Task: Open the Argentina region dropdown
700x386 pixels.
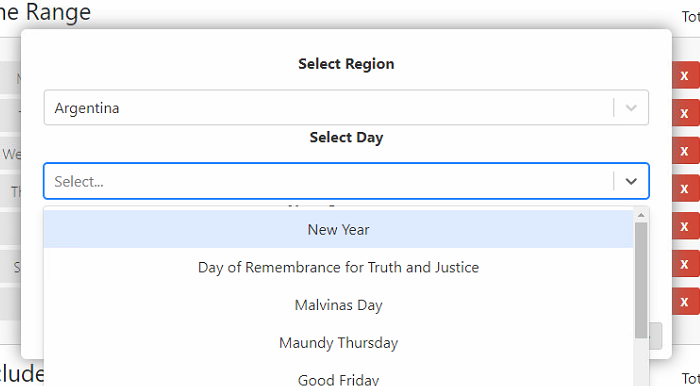Action: 346,108
